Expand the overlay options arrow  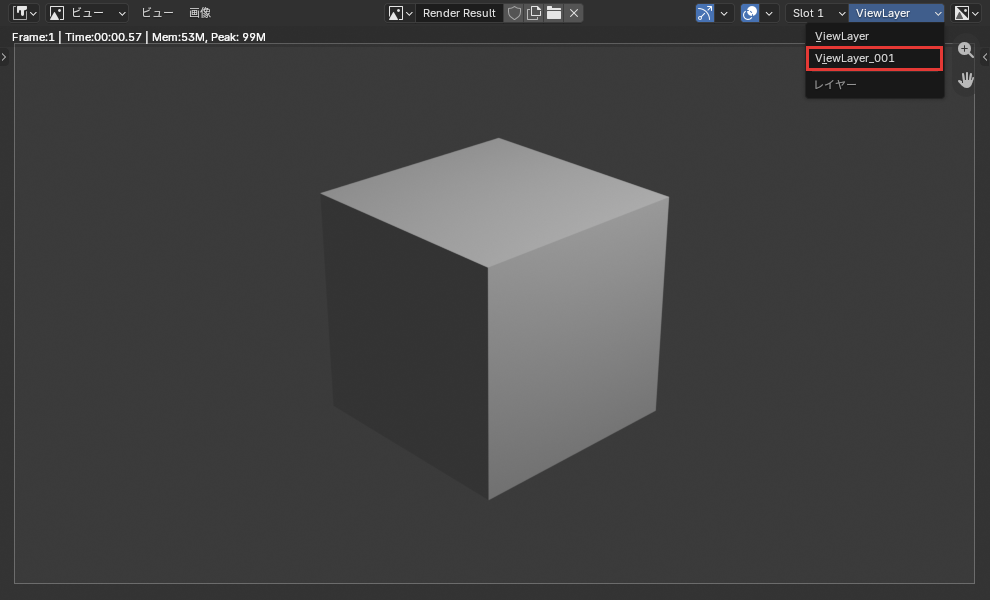(769, 13)
